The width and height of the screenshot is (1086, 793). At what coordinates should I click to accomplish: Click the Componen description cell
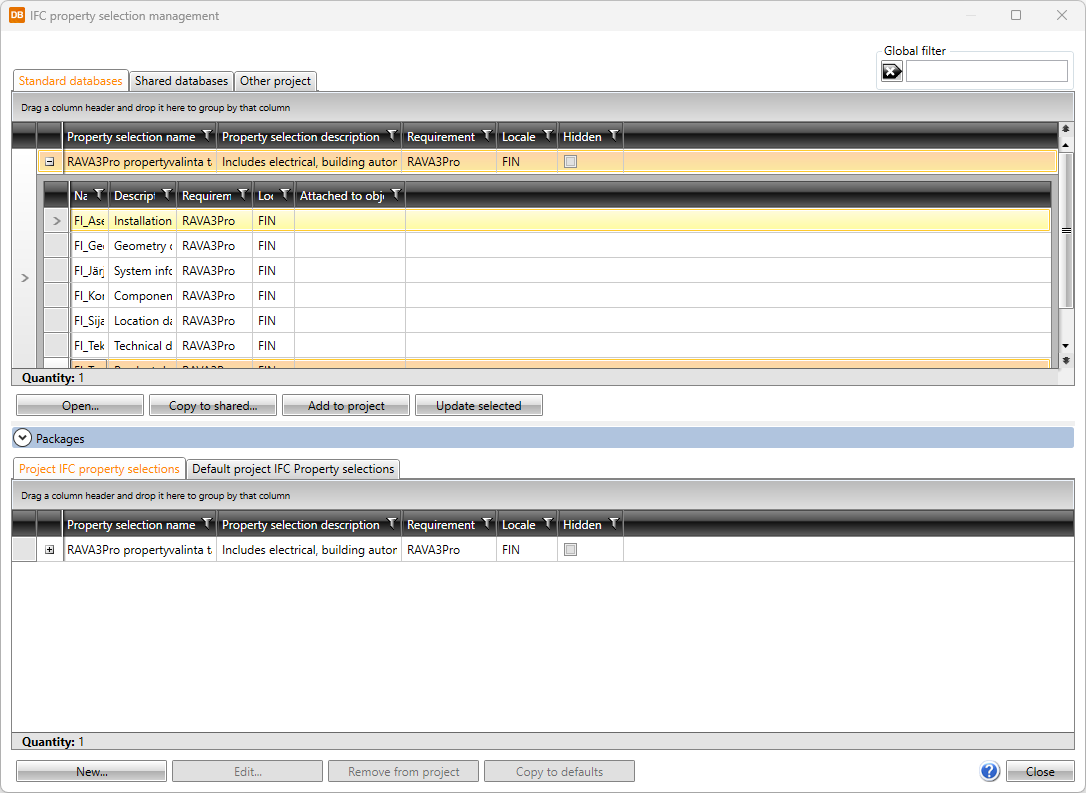(143, 296)
